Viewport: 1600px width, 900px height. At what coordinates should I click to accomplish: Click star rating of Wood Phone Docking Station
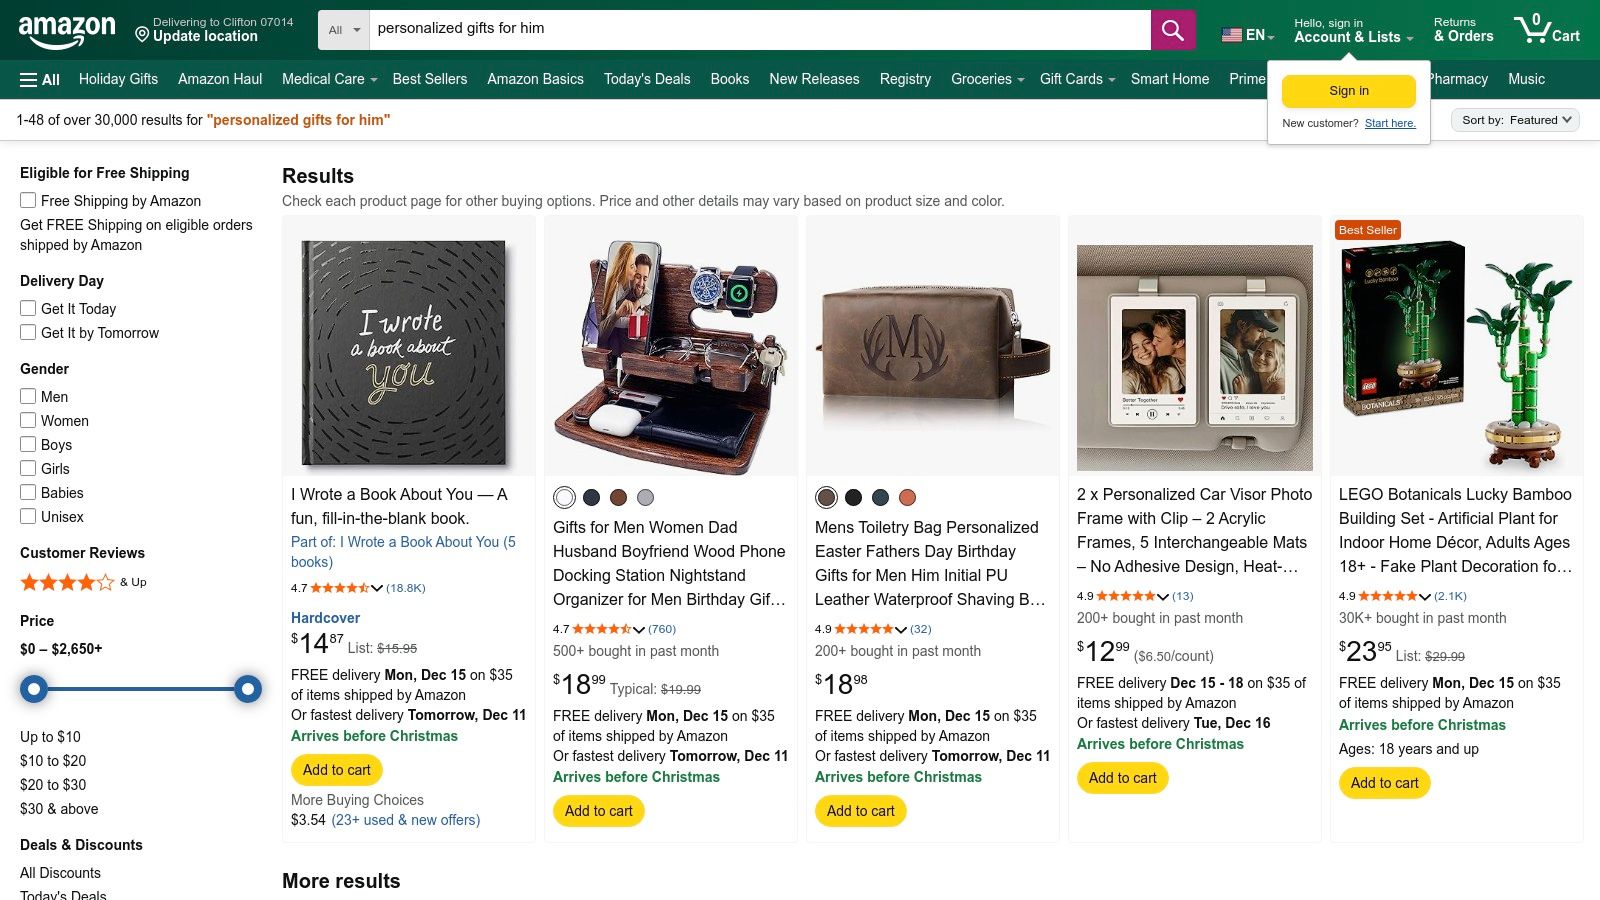602,629
